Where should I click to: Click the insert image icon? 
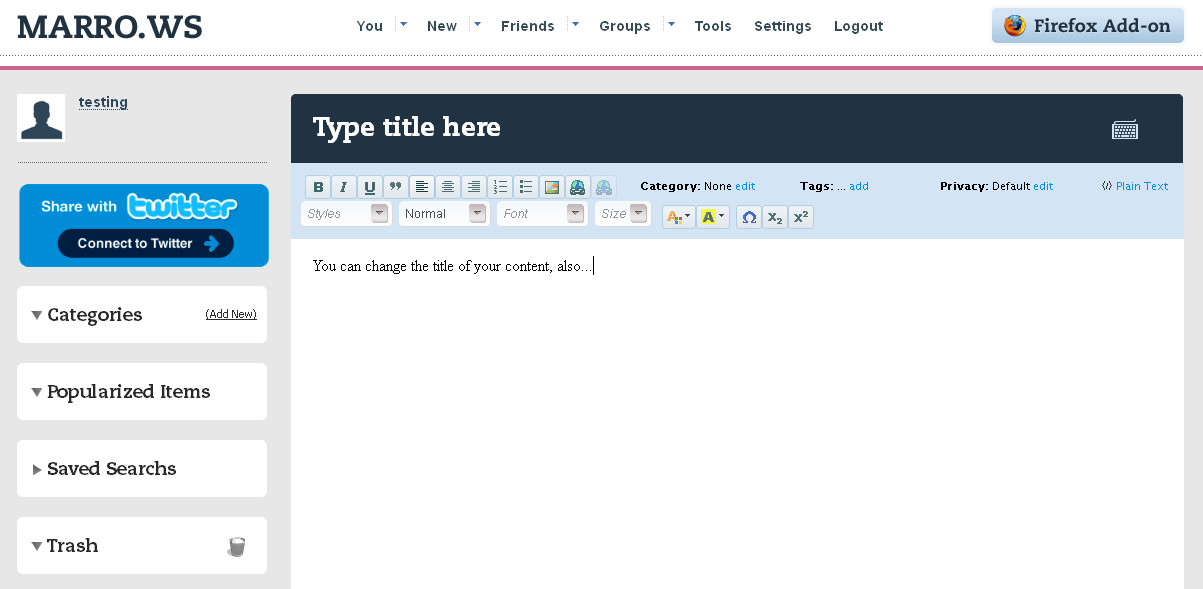(552, 187)
